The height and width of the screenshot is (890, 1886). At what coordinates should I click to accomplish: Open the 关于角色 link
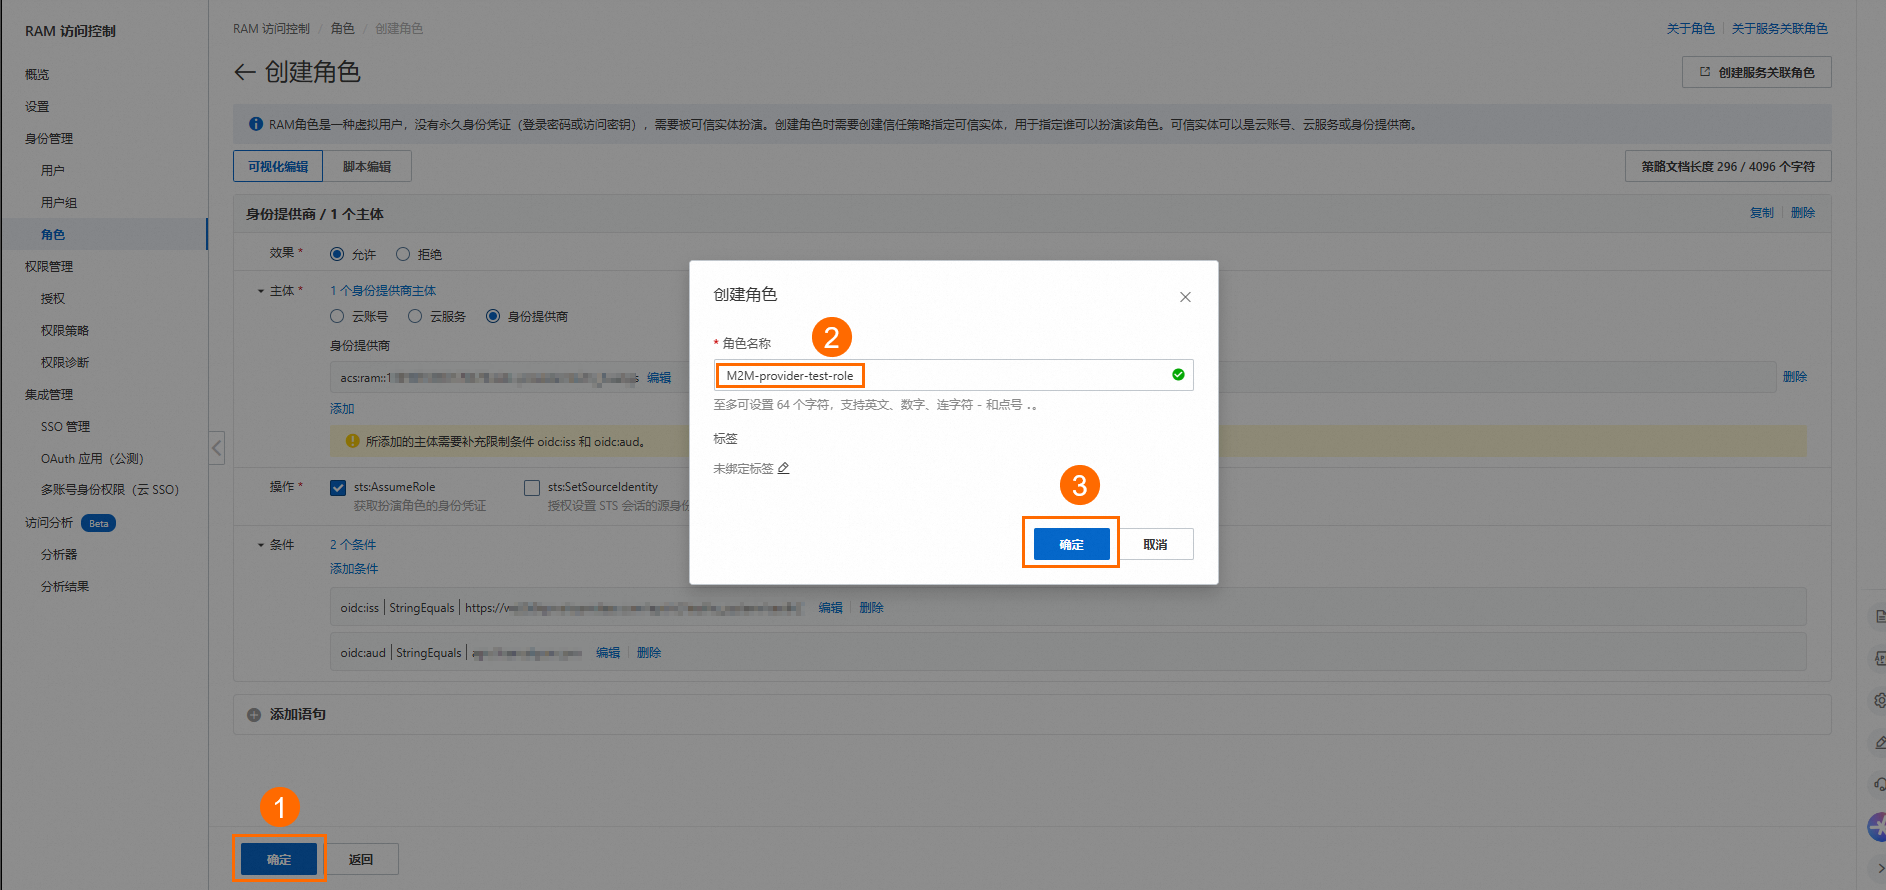(1691, 29)
